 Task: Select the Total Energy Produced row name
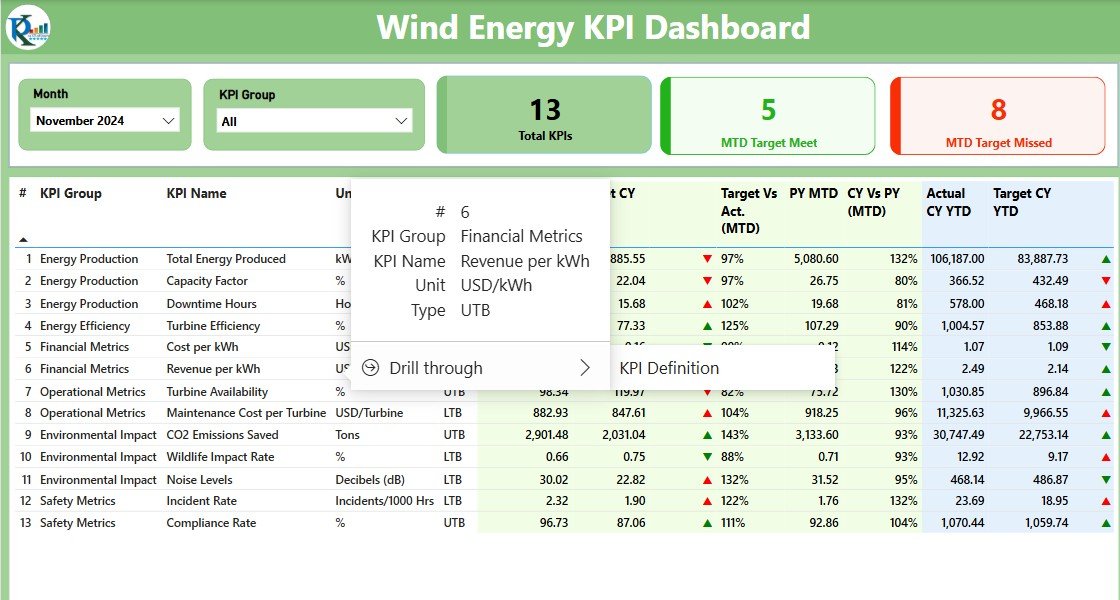point(226,259)
